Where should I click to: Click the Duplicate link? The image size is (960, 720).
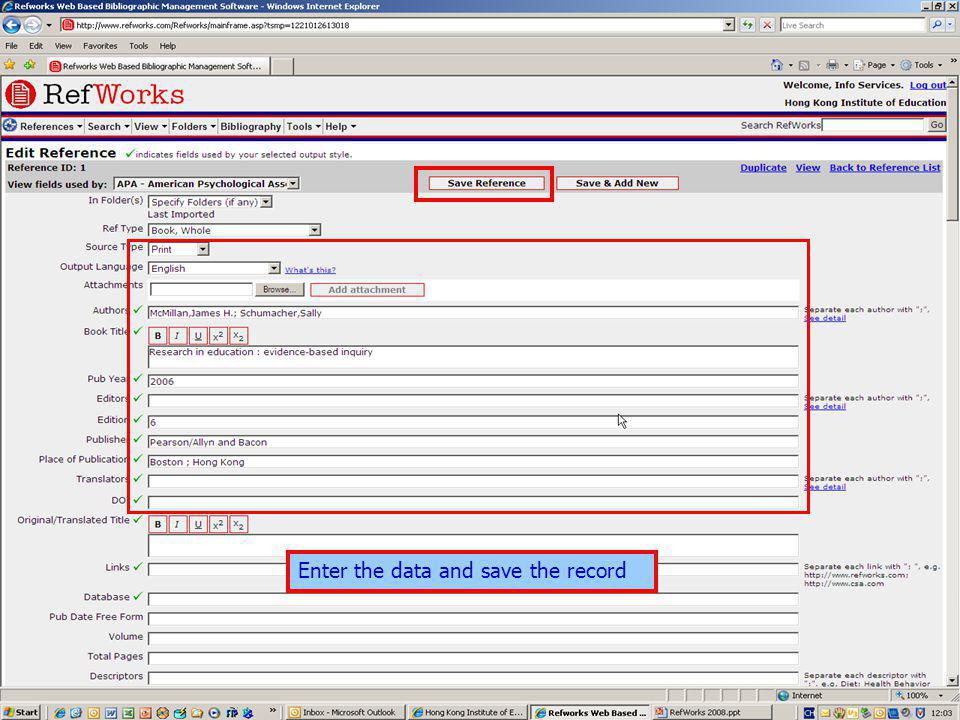click(763, 168)
